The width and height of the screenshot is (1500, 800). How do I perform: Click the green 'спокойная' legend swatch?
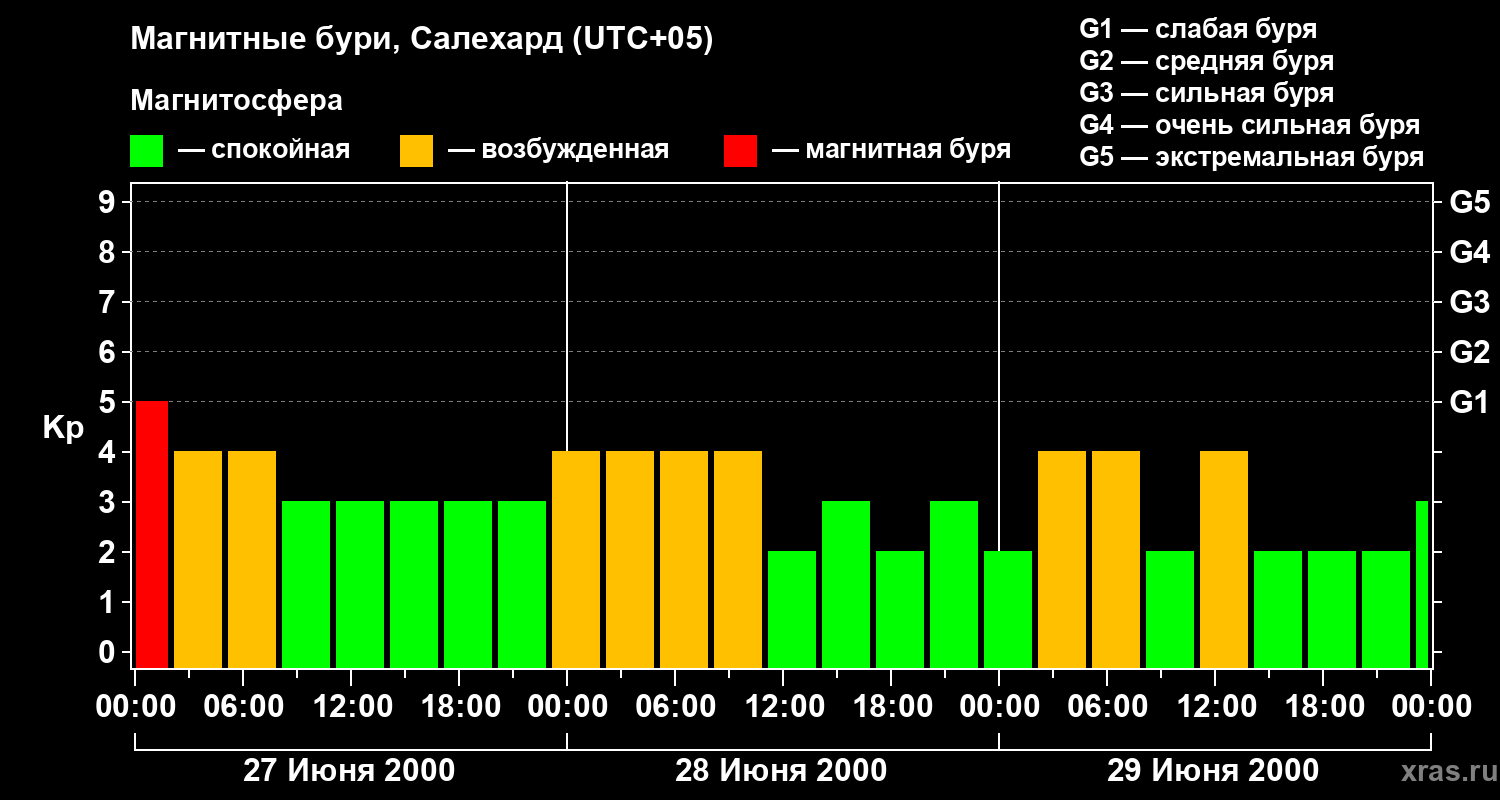(147, 151)
